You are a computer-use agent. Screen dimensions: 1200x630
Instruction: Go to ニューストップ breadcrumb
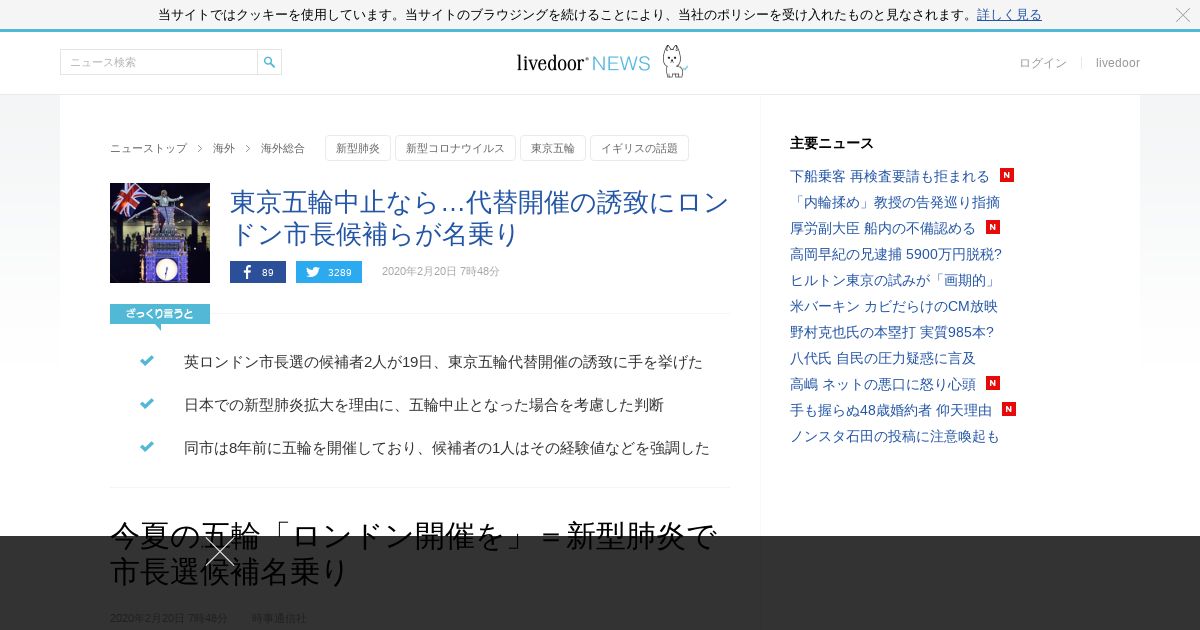pyautogui.click(x=148, y=148)
